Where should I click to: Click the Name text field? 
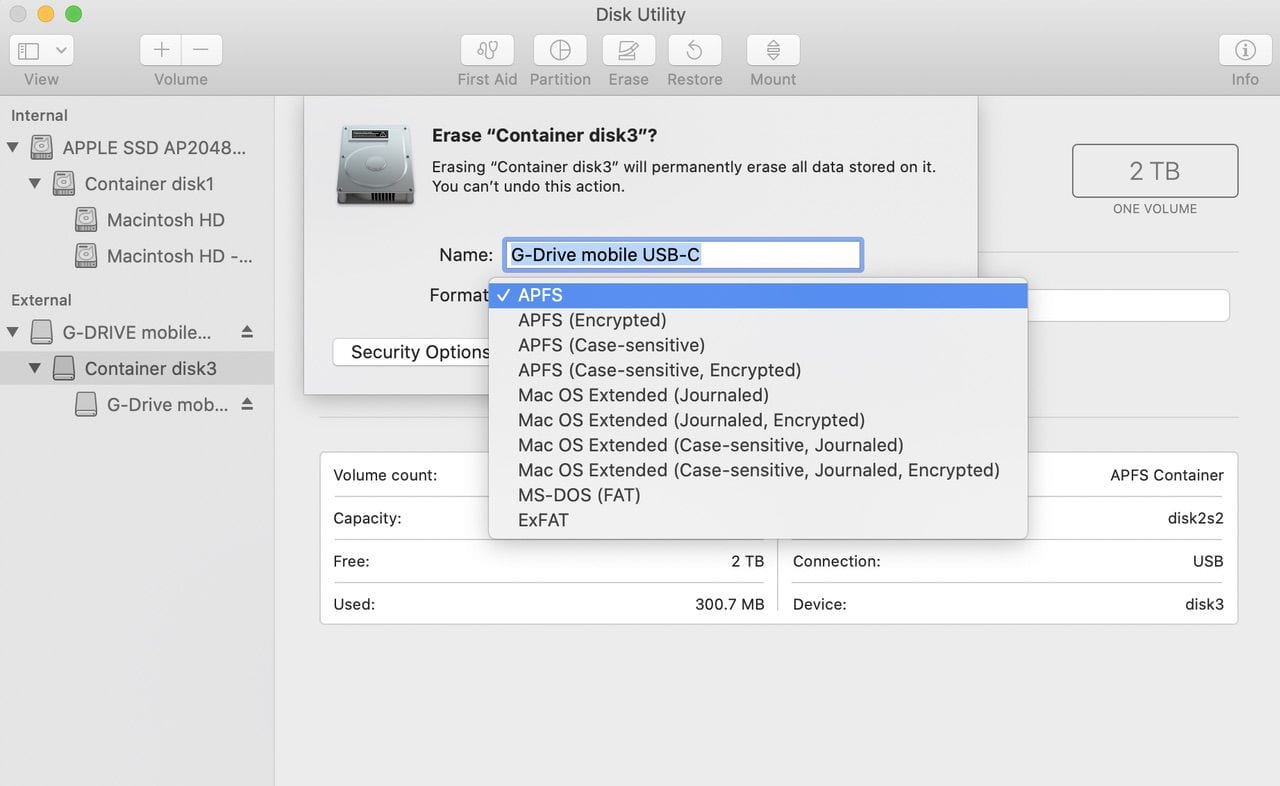pos(683,255)
